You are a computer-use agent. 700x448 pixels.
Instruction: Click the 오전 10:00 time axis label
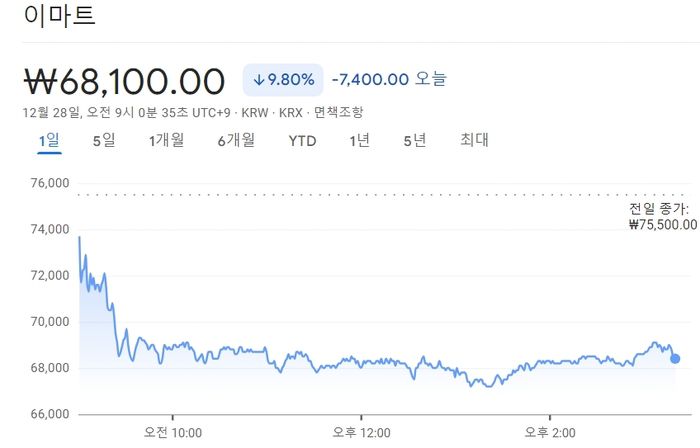173,432
